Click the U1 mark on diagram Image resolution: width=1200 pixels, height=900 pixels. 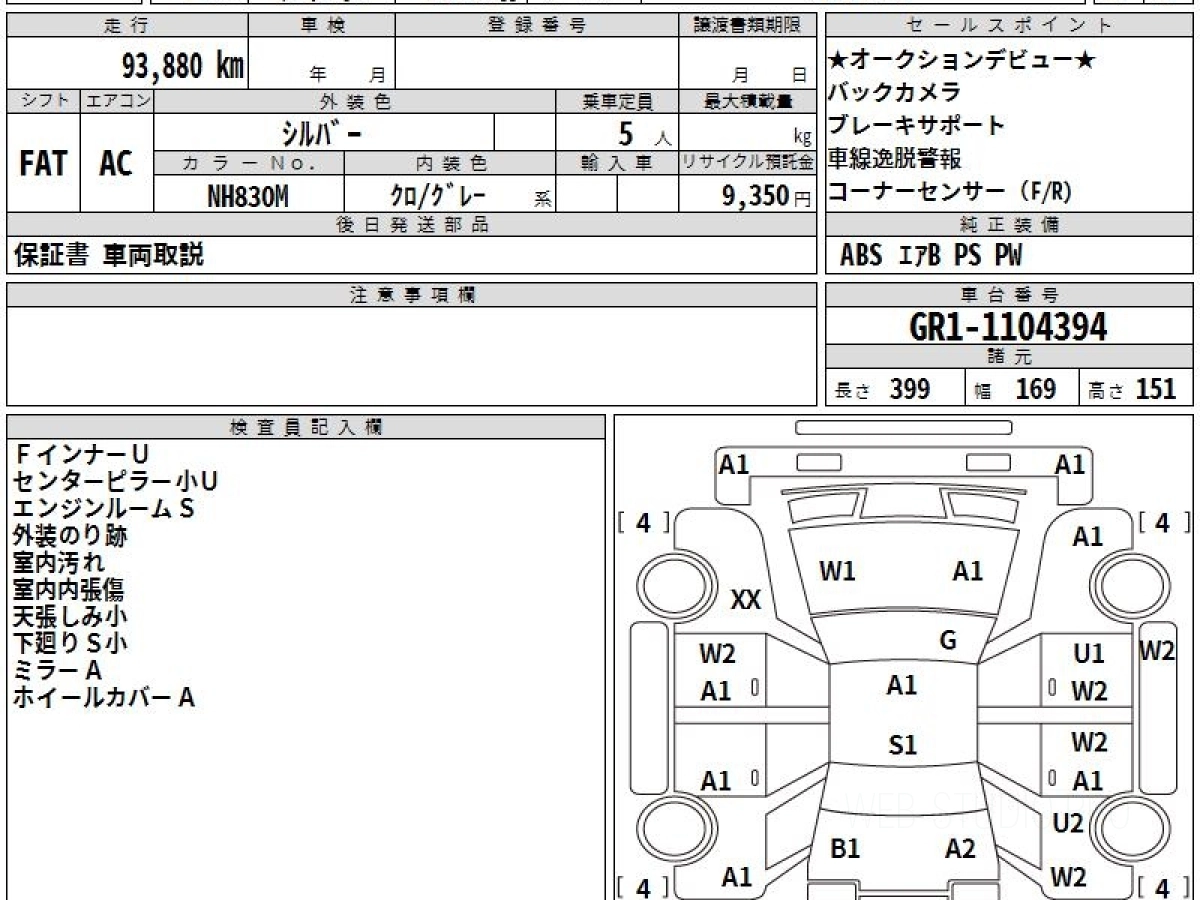(1089, 654)
